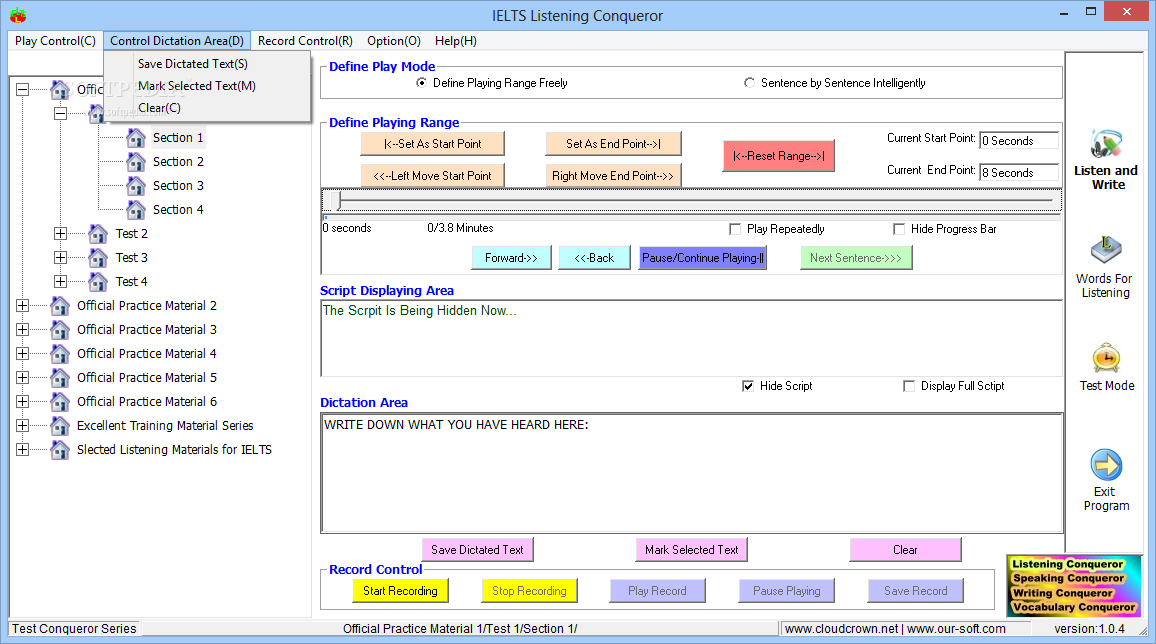
Task: Expand the Test 4 node
Action: pos(60,281)
